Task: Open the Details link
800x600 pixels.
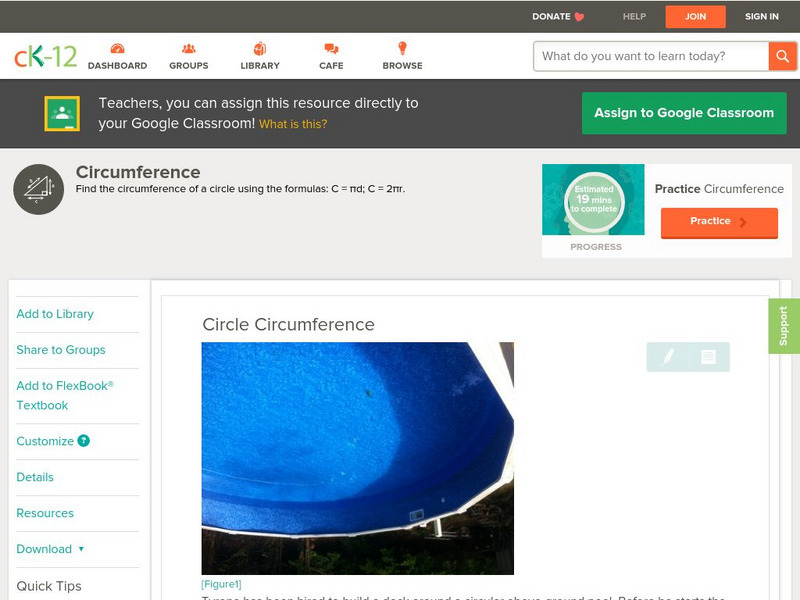Action: point(35,477)
